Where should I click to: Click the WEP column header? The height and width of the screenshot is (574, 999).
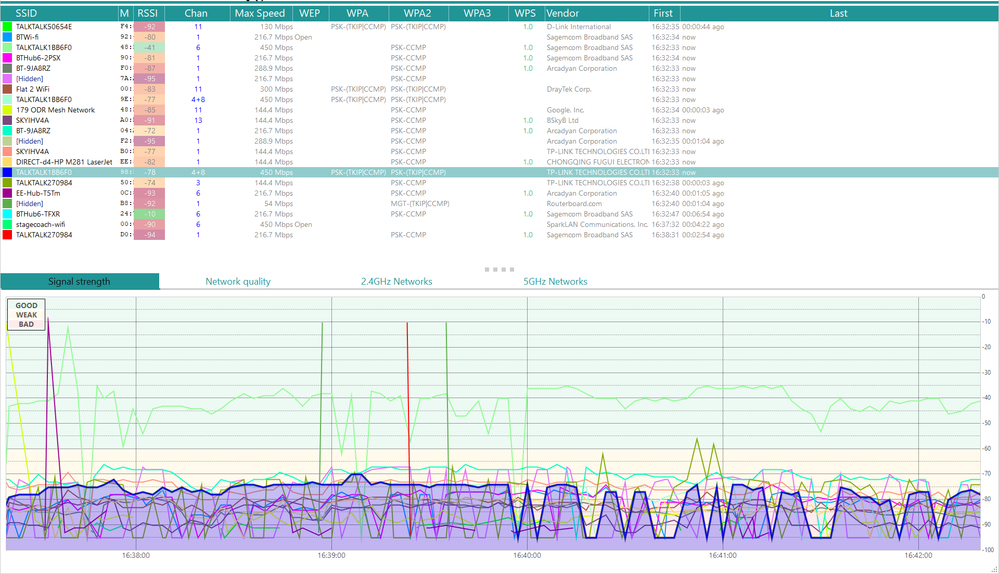(x=310, y=13)
